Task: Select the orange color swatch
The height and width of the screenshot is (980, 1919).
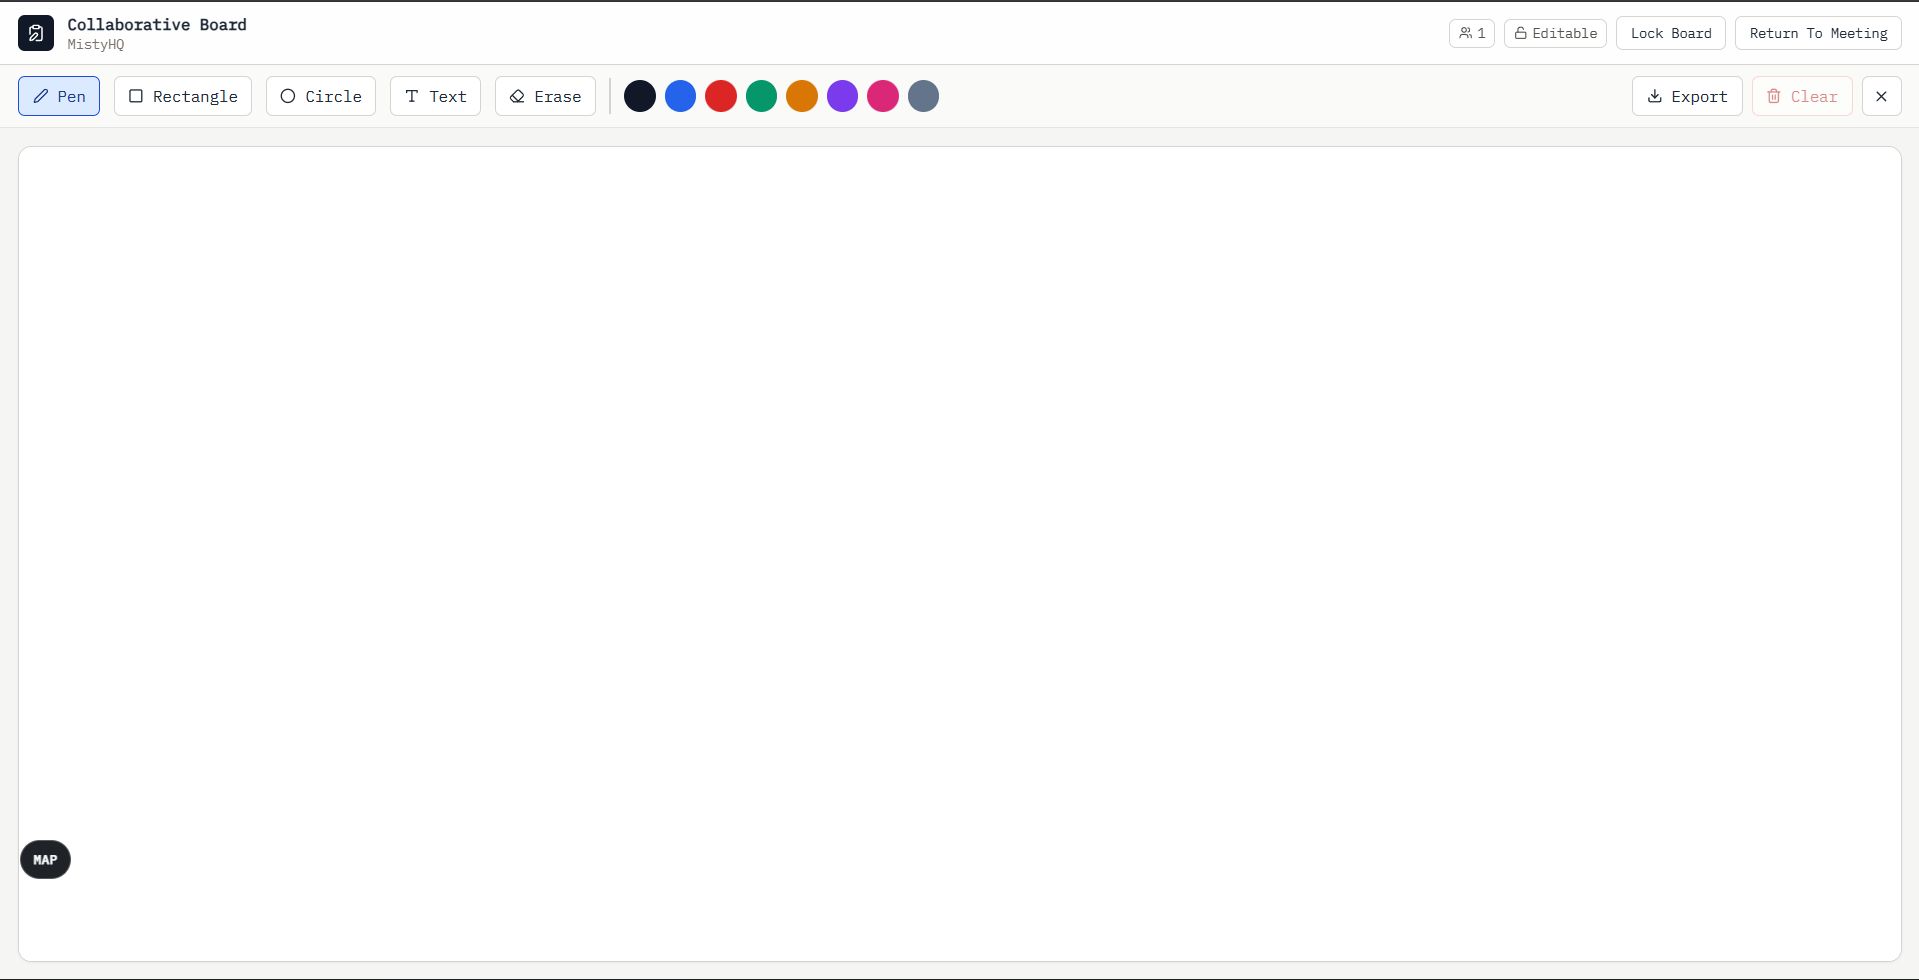Action: 802,96
